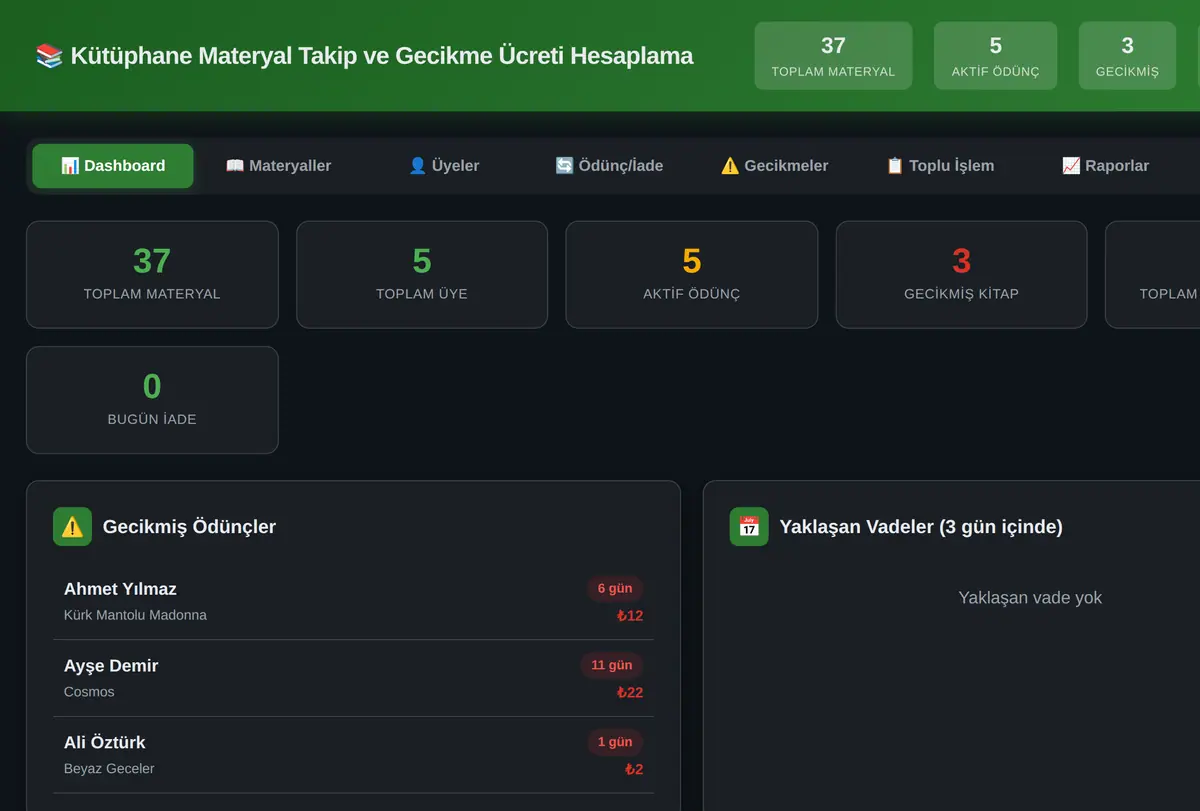Select the Gecikmiş Kitap dashboard card
The width and height of the screenshot is (1200, 811).
click(961, 274)
